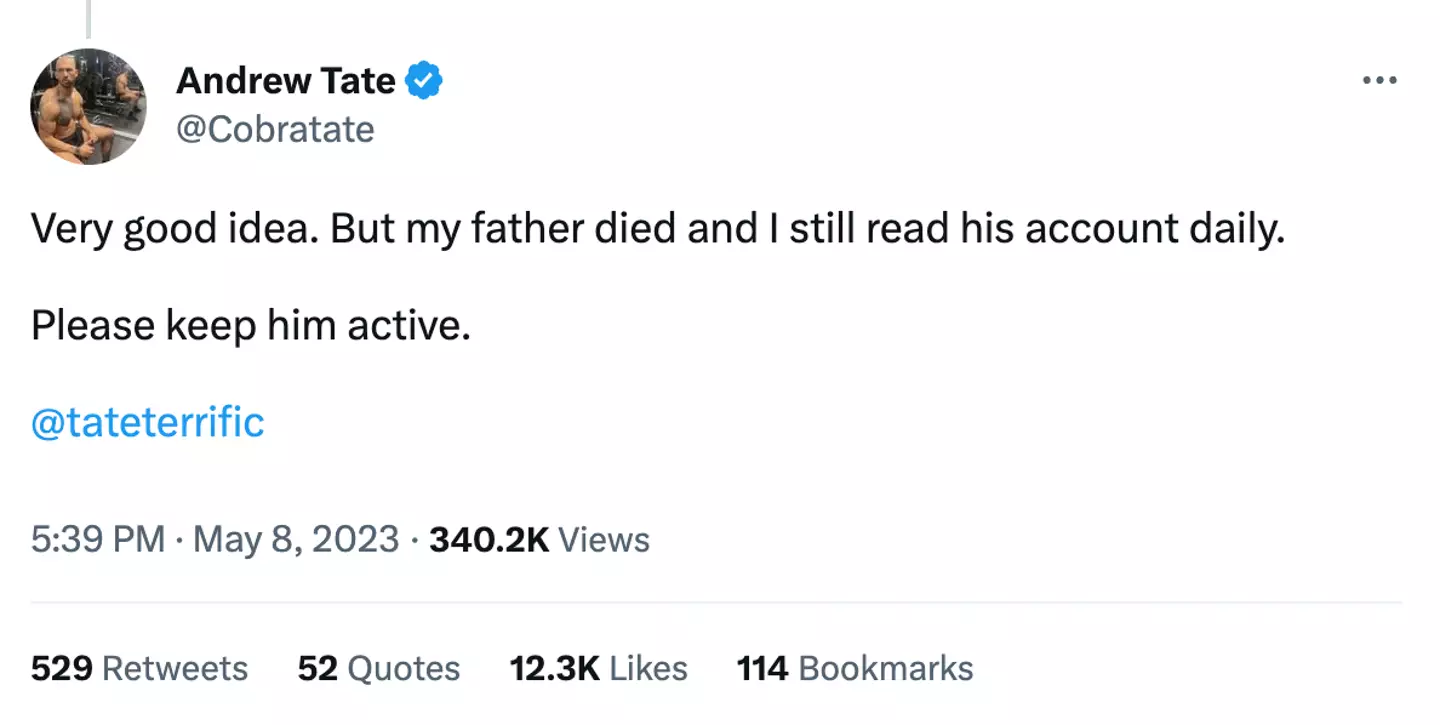Click the blue verified checkmark badge
Screen dimensions: 1440x725
pyautogui.click(x=425, y=80)
